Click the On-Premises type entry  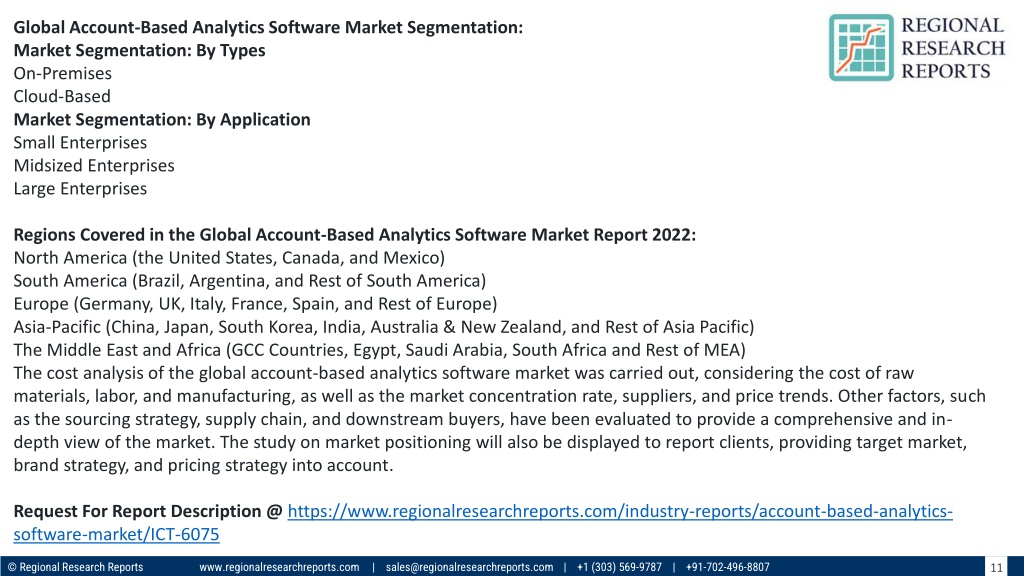click(x=63, y=73)
